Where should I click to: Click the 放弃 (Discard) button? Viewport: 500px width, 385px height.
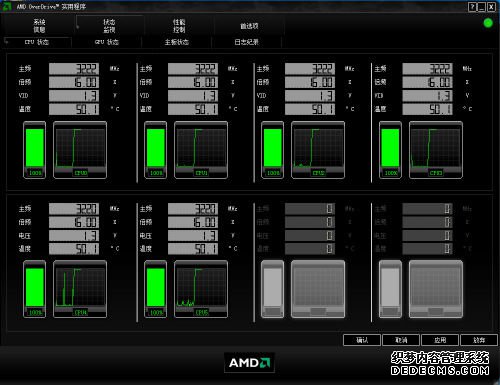pyautogui.click(x=479, y=340)
